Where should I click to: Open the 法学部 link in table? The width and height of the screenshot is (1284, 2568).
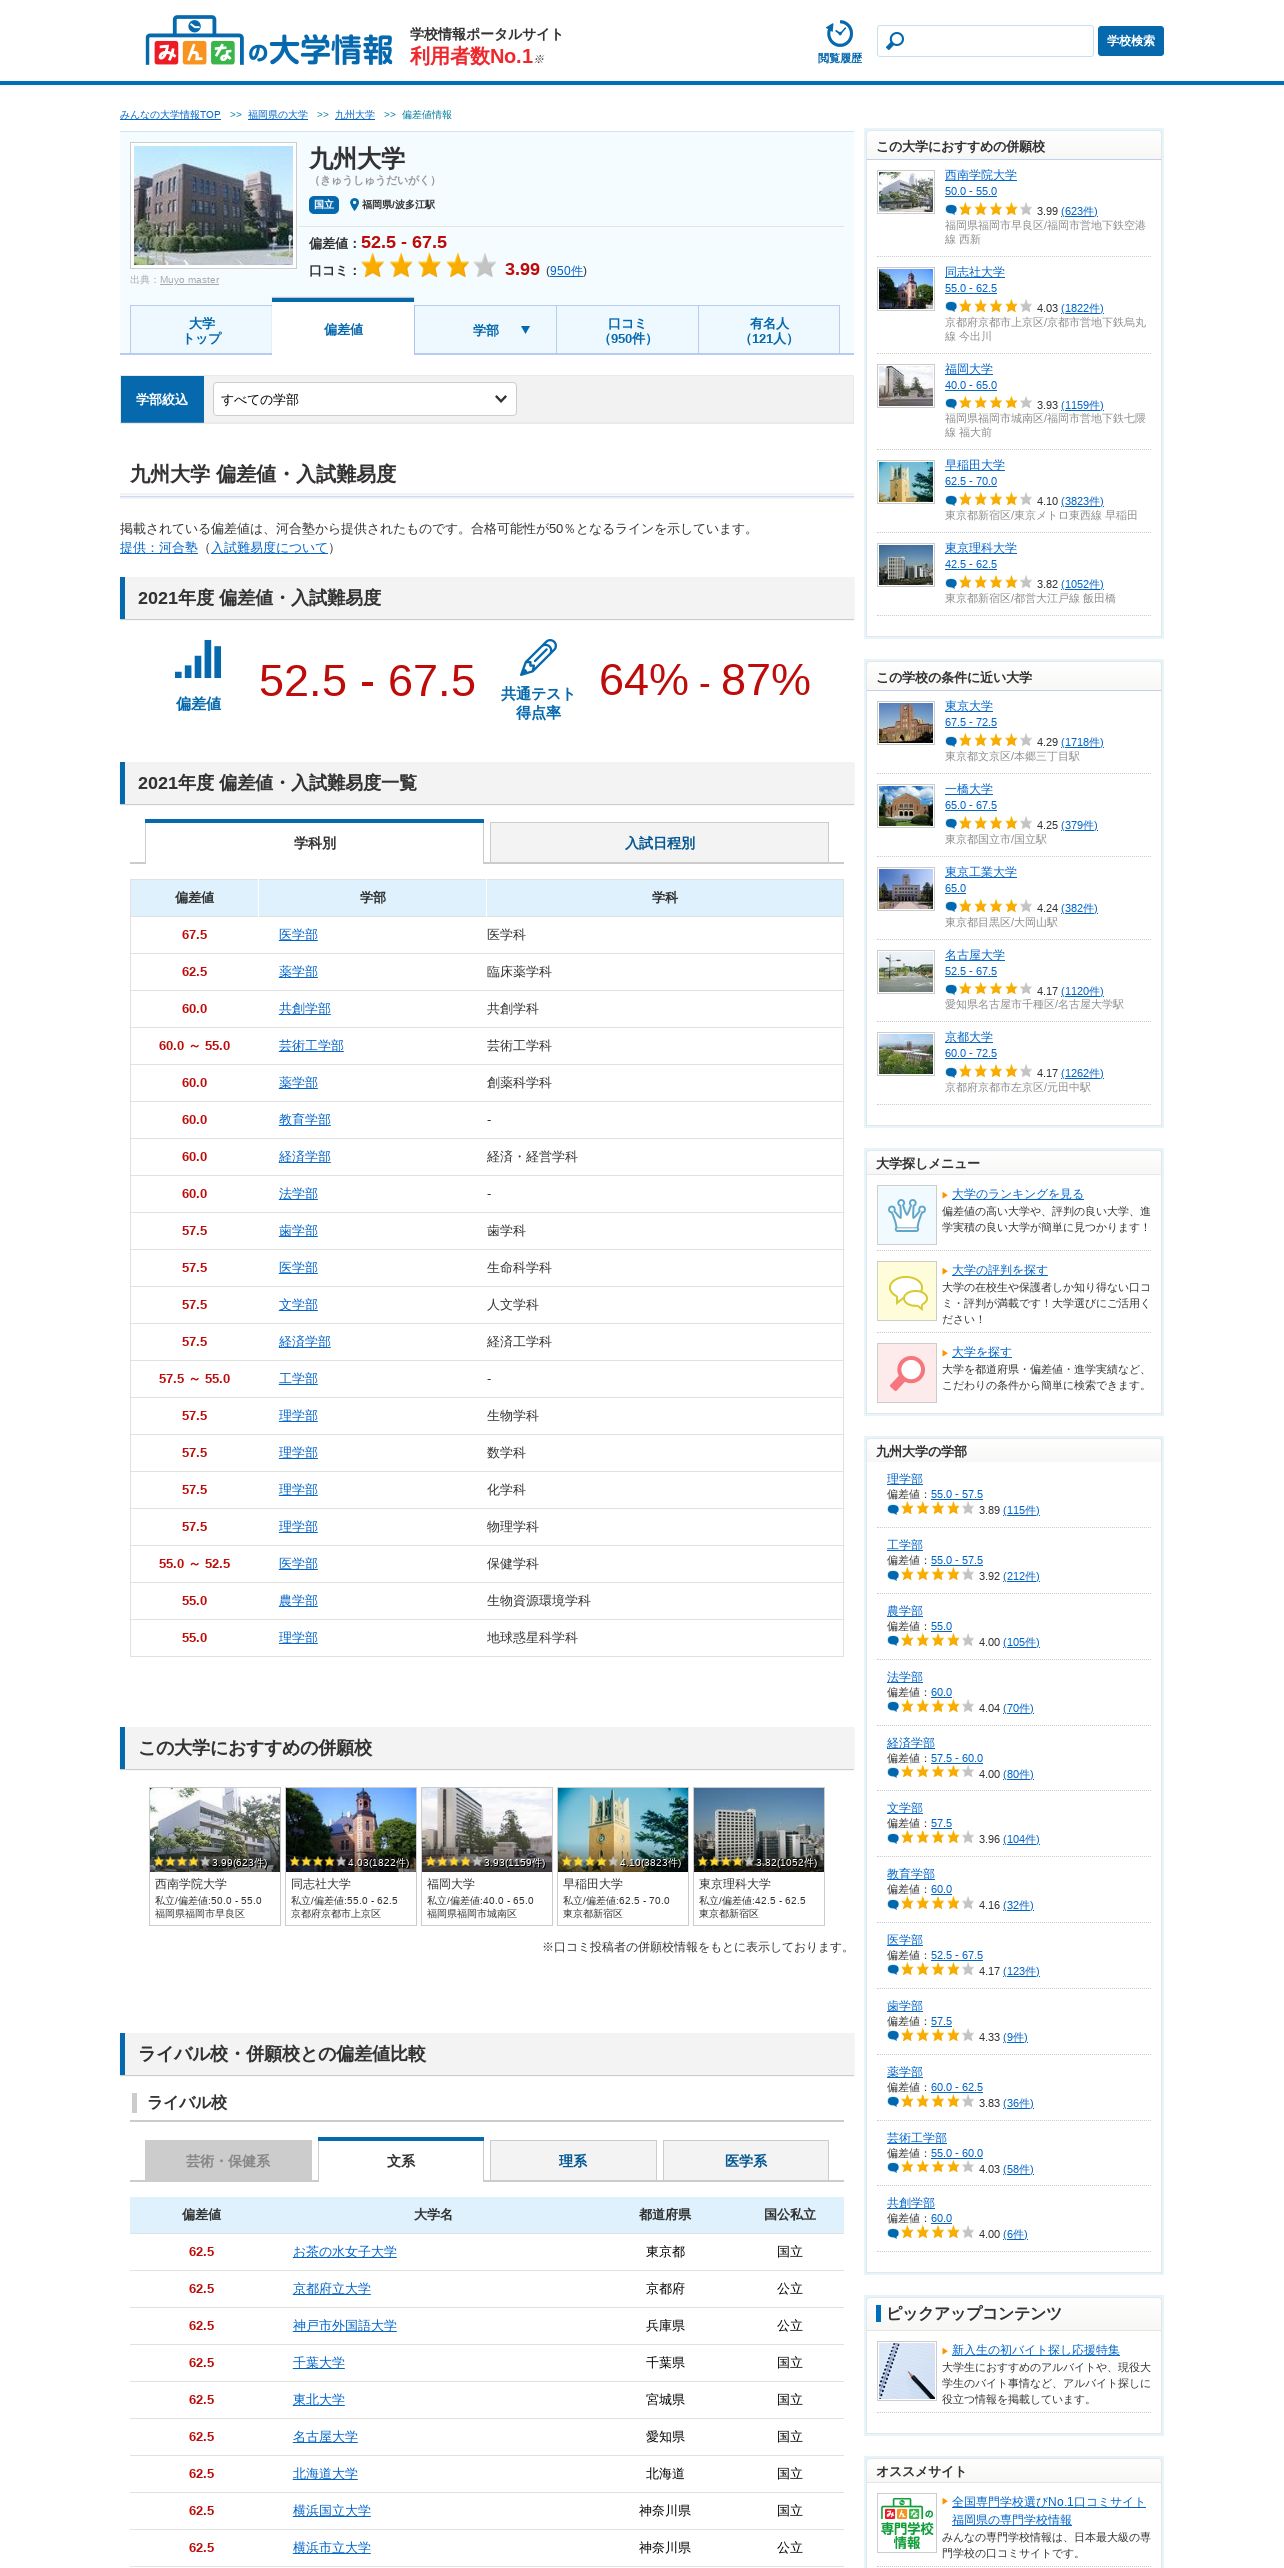coord(298,1193)
